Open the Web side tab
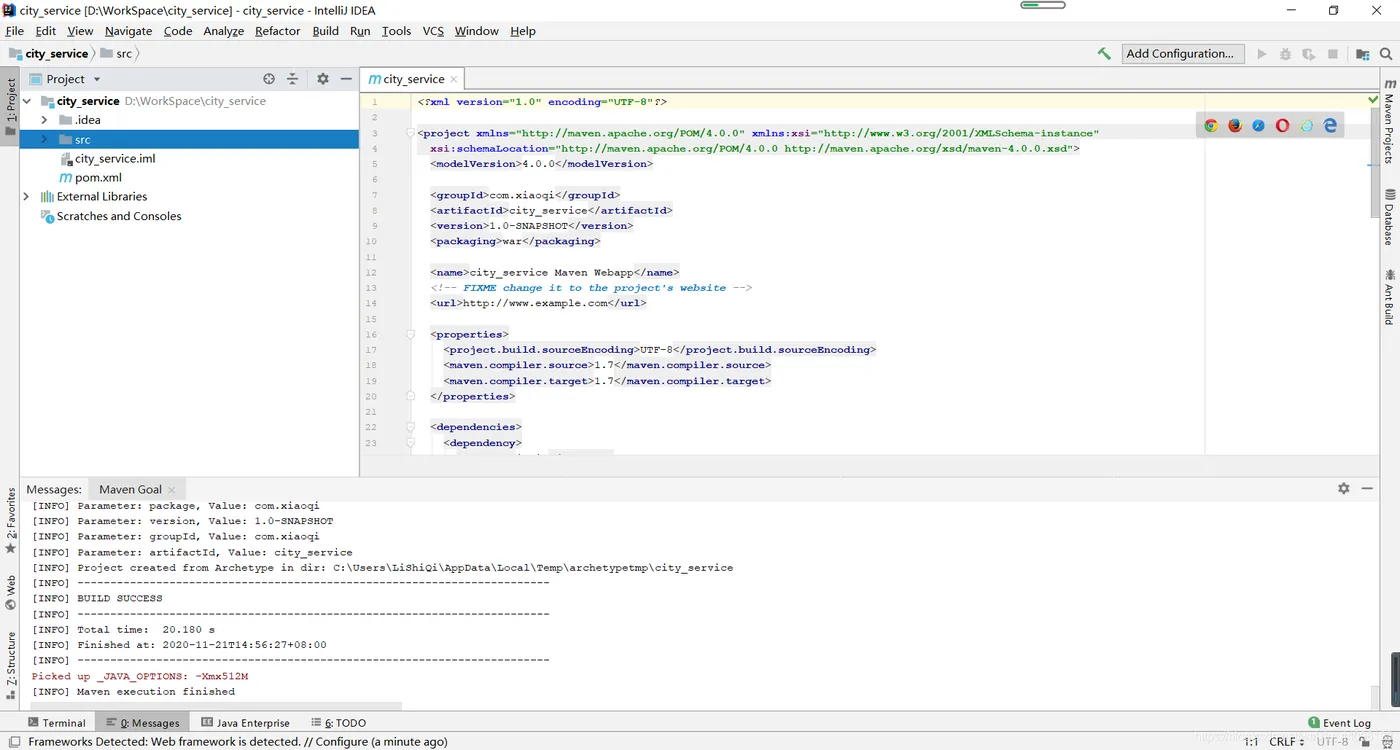 click(10, 592)
